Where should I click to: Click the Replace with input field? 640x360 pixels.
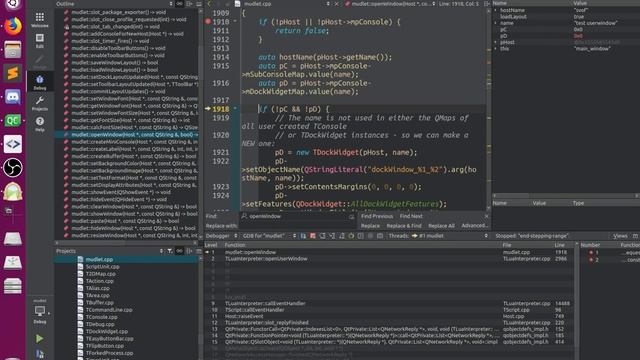(298, 226)
